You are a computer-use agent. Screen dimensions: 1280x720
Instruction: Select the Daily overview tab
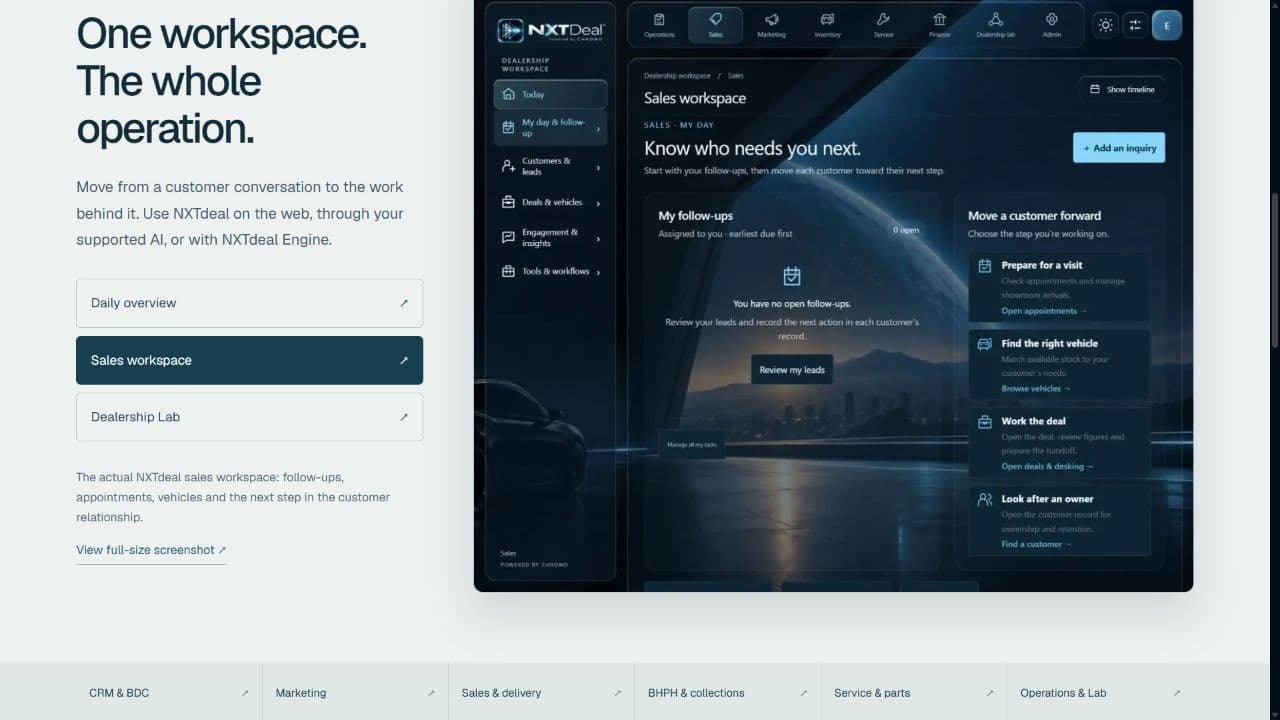click(x=249, y=303)
